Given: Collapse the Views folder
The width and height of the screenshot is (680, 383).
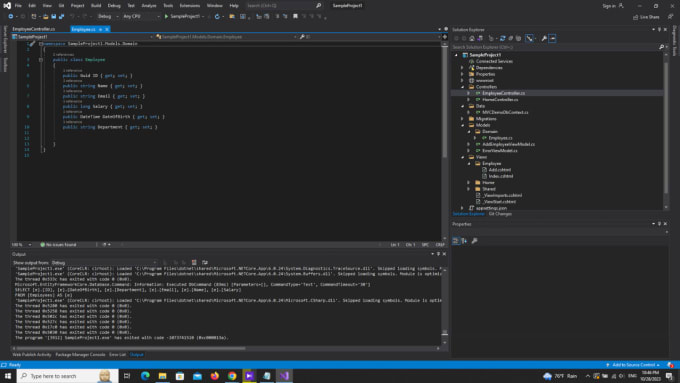Looking at the screenshot, I should point(462,157).
